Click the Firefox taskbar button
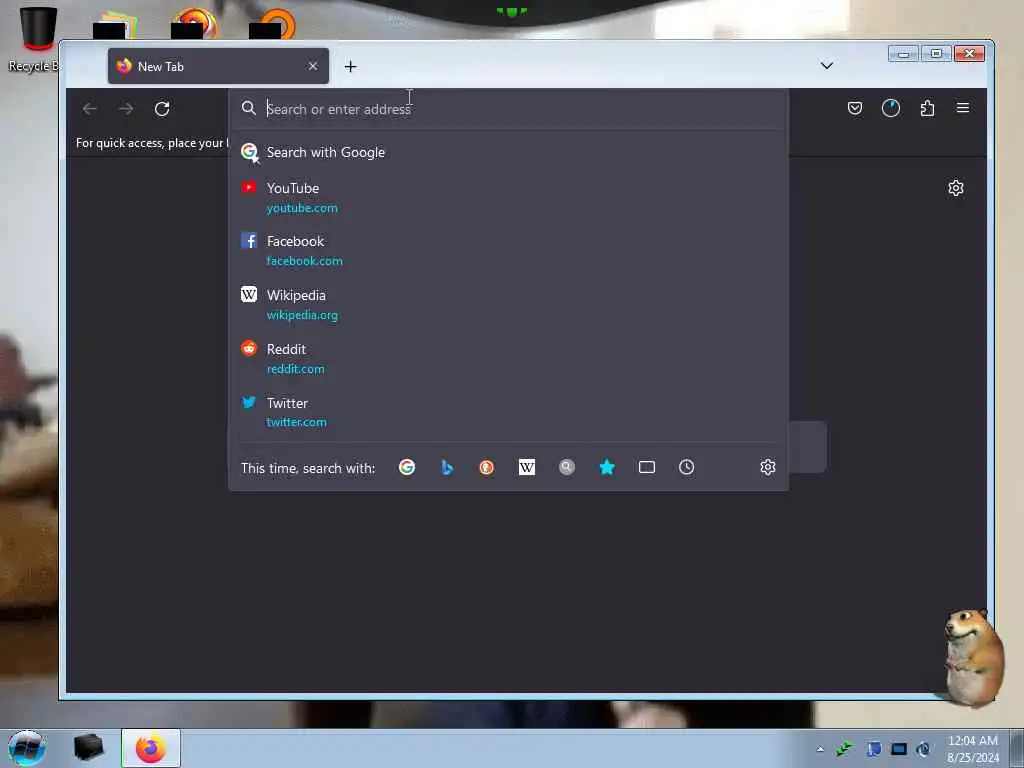 pyautogui.click(x=150, y=748)
